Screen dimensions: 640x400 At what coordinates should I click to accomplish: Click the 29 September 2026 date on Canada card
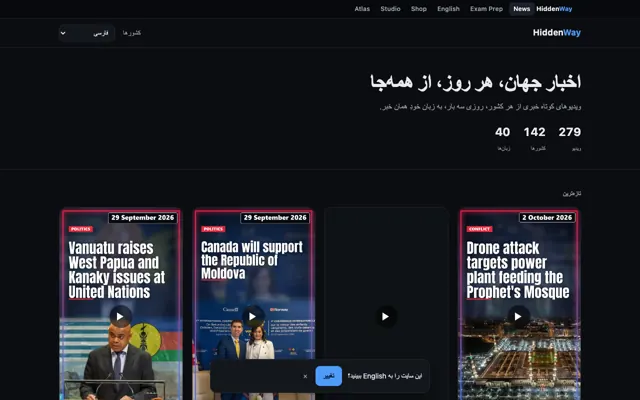click(275, 218)
